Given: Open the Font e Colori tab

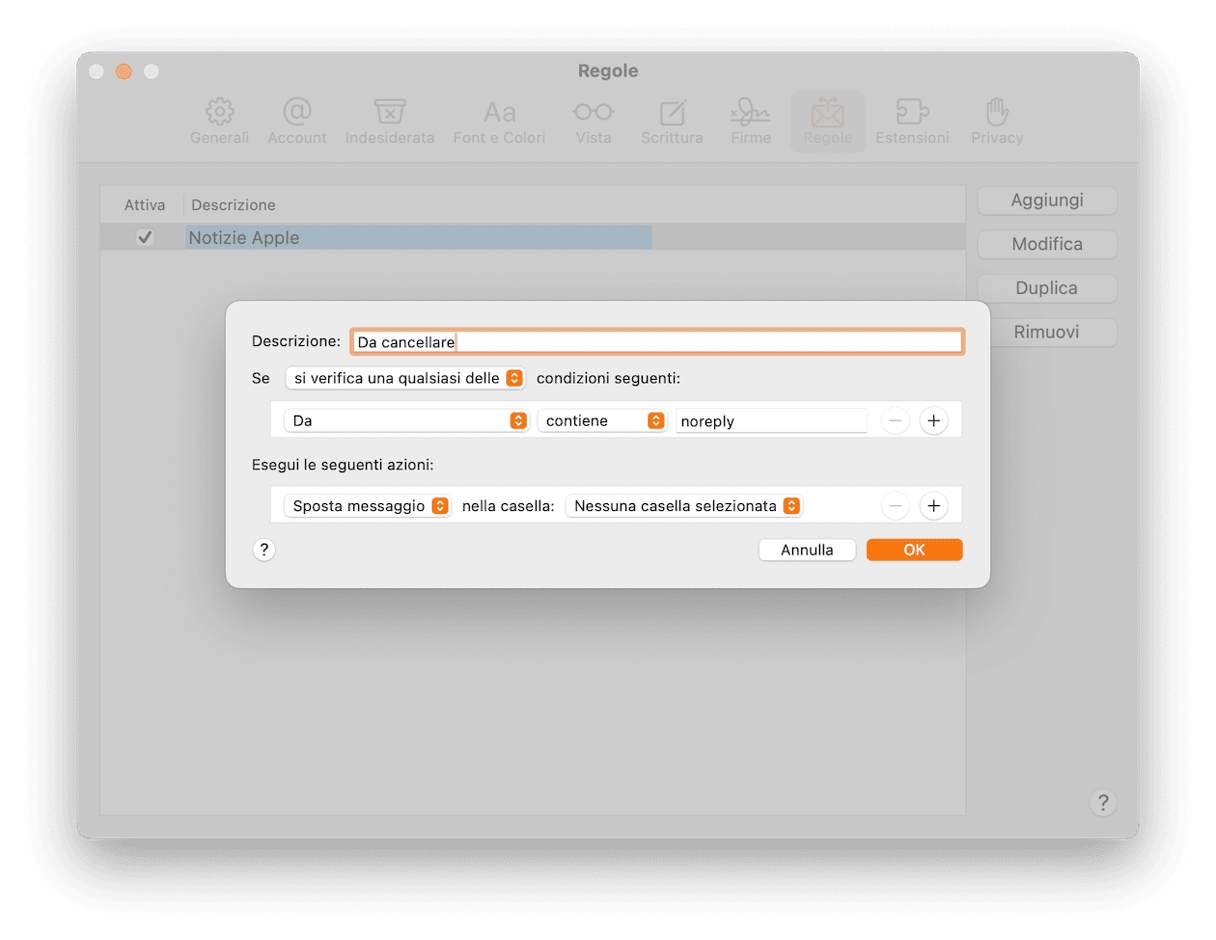Looking at the screenshot, I should click(x=499, y=122).
